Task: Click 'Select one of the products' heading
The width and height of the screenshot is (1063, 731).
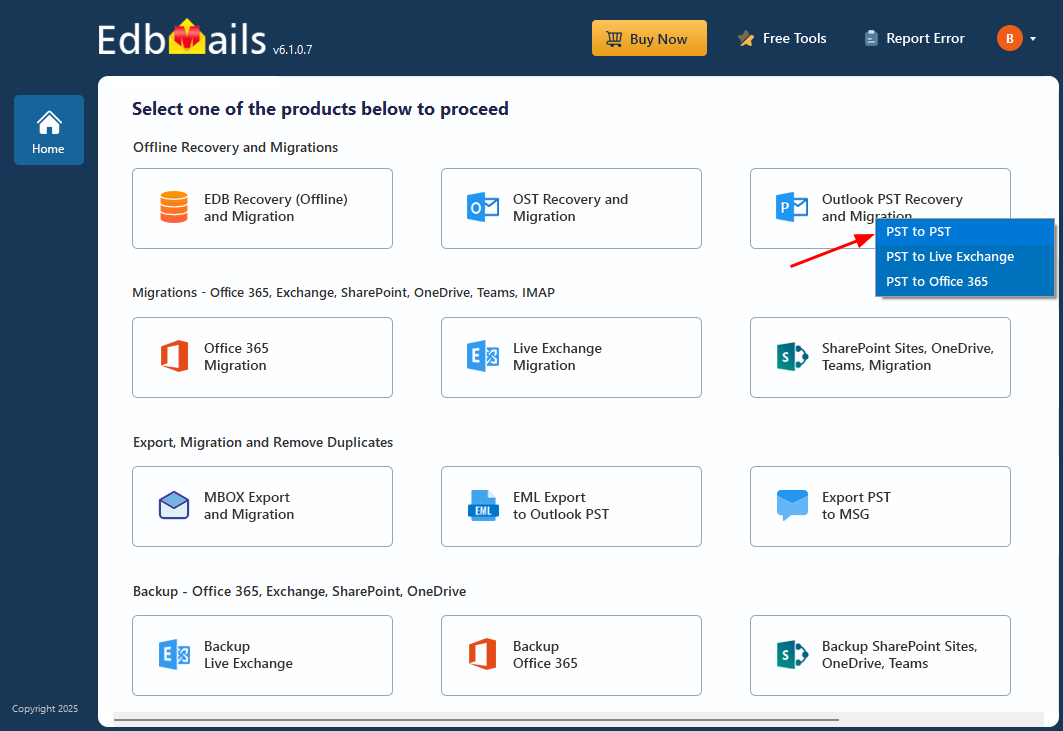Action: [320, 108]
